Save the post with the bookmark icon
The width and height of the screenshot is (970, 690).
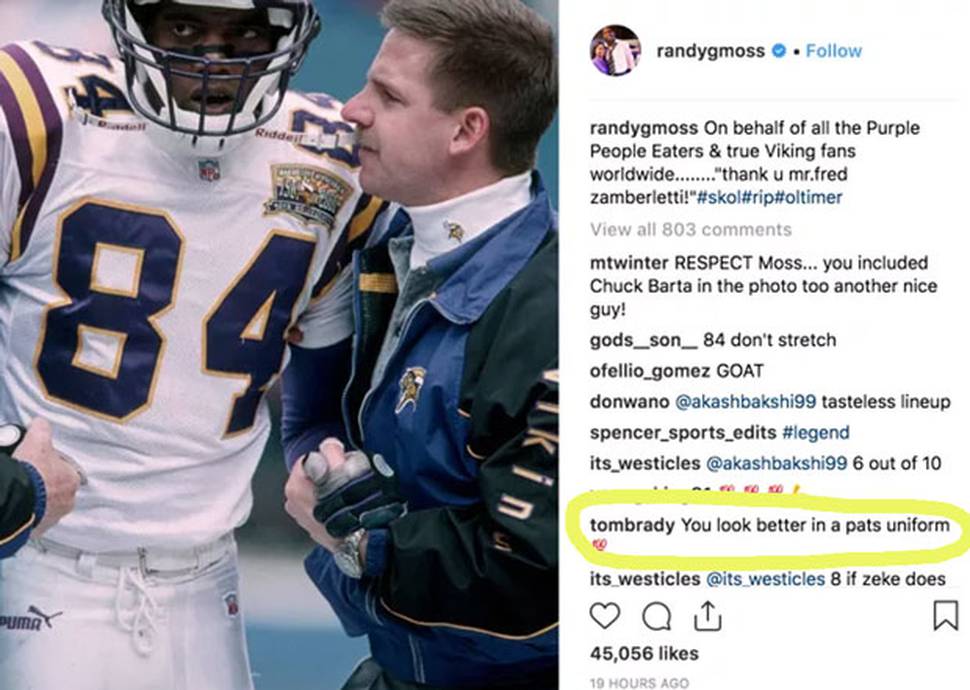pos(945,616)
